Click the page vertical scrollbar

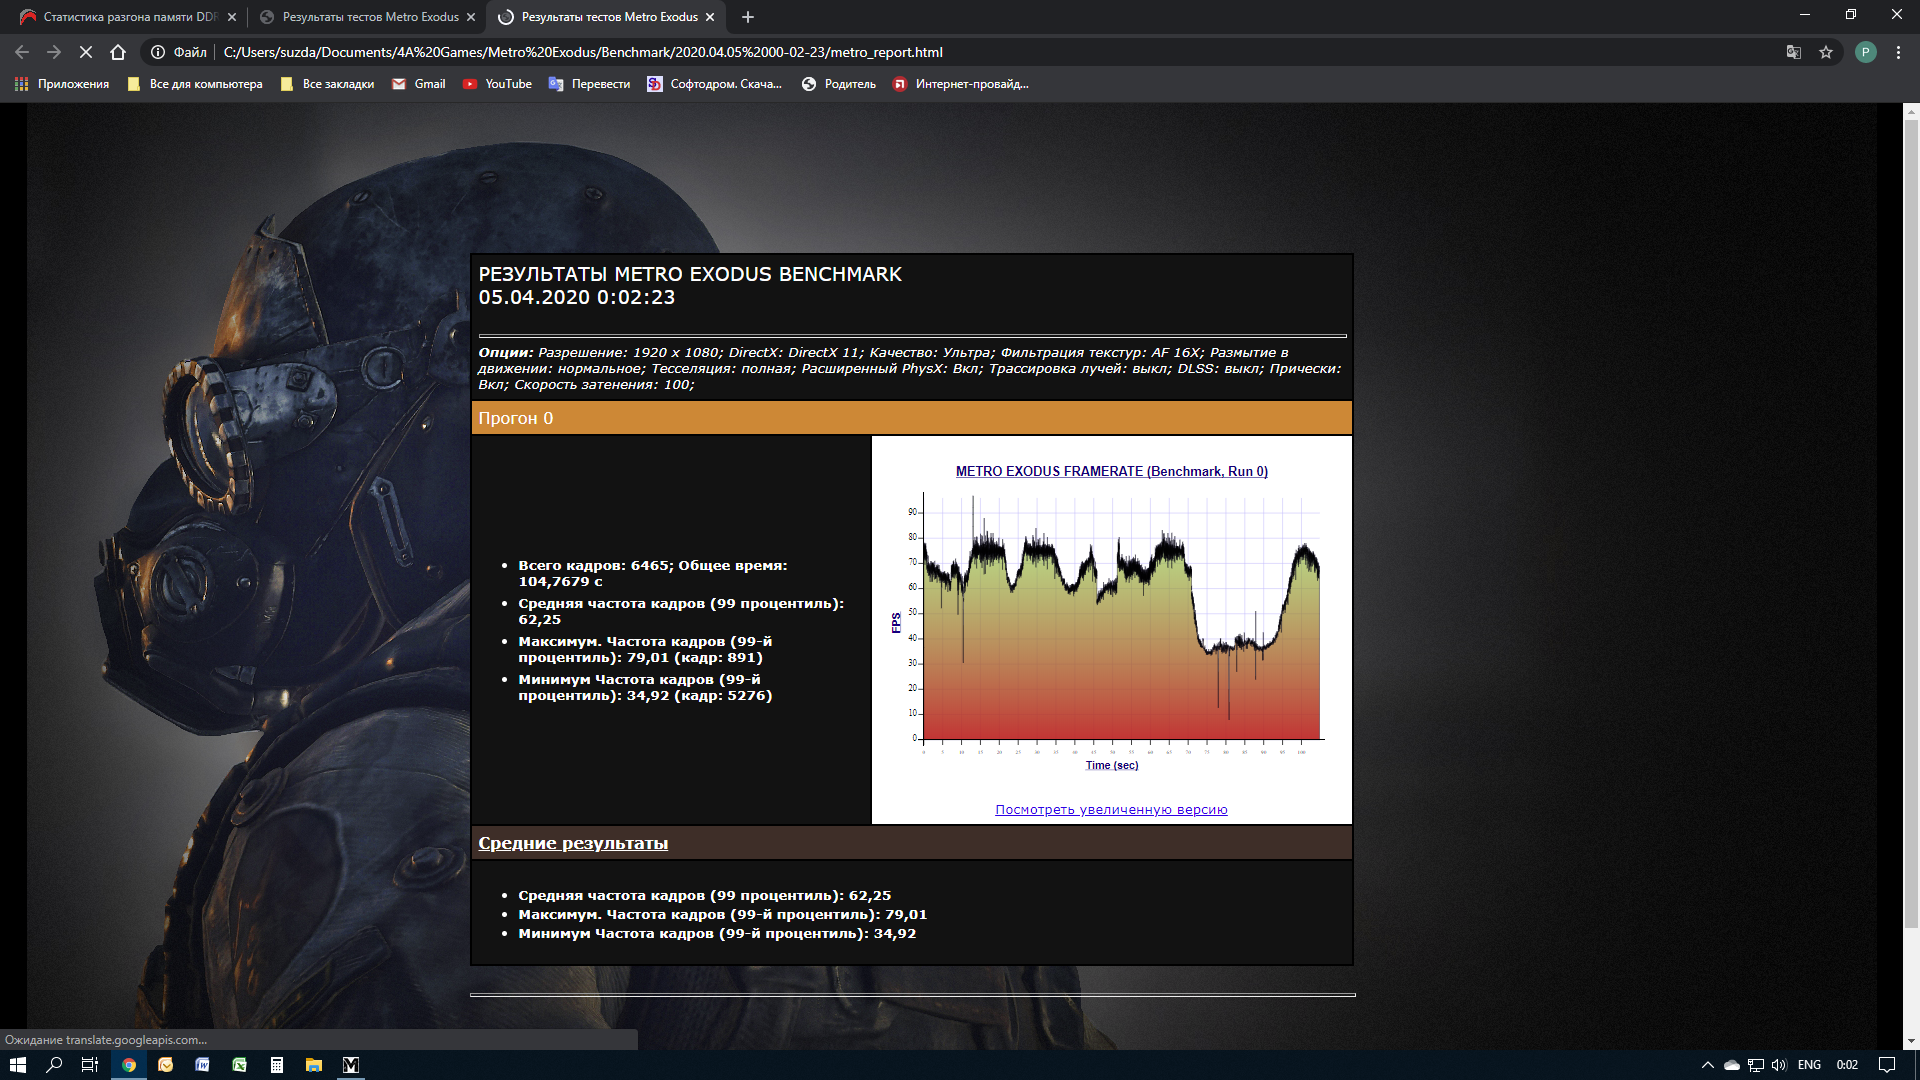pyautogui.click(x=1911, y=520)
